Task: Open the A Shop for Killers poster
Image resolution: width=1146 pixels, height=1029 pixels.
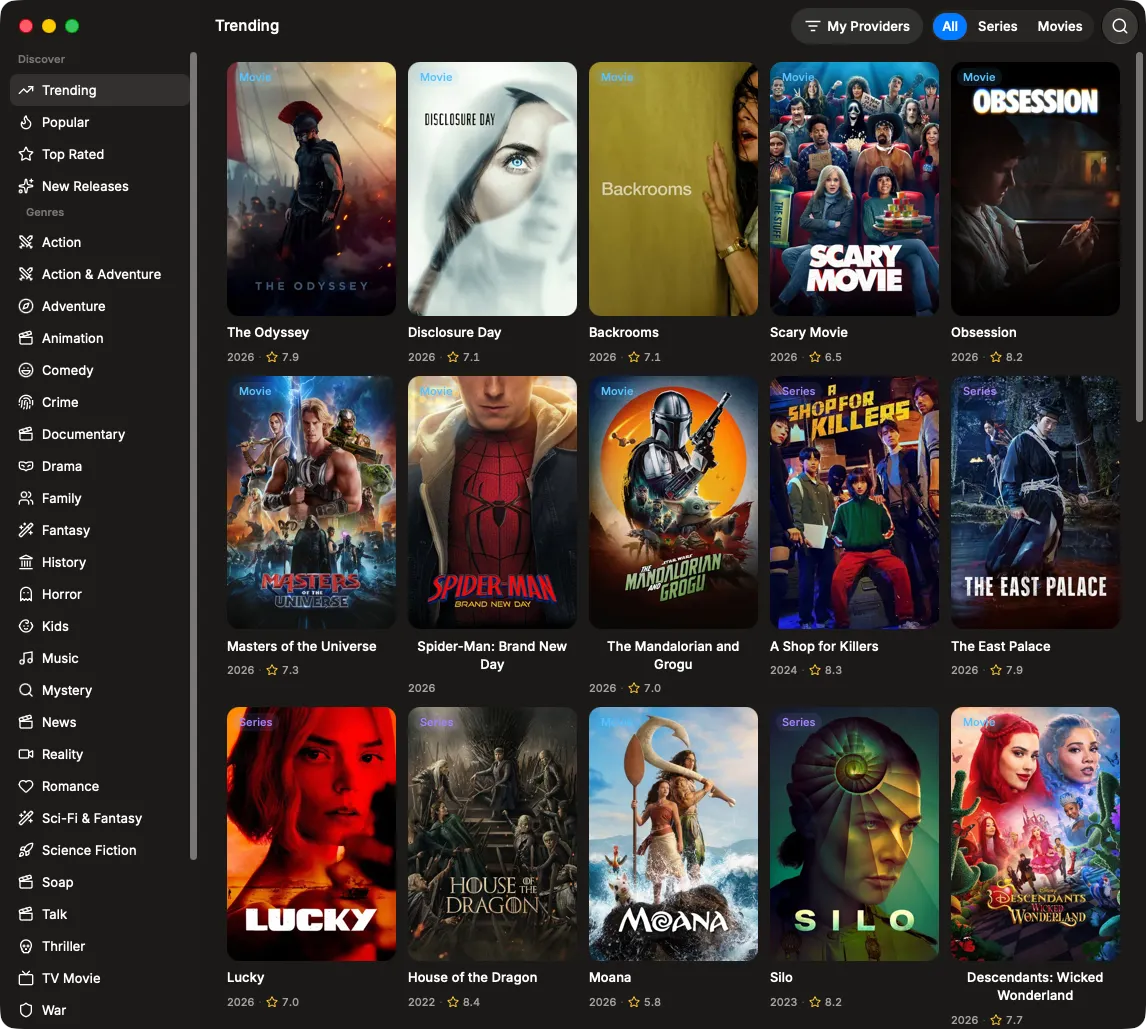Action: tap(854, 502)
